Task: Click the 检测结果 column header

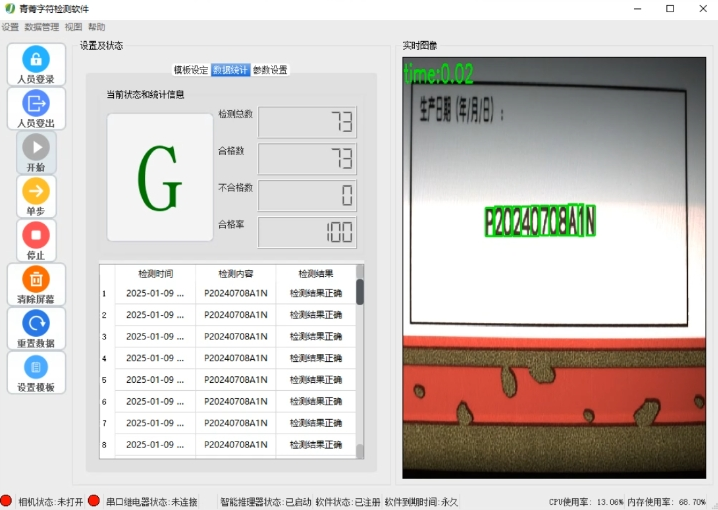Action: coord(315,273)
